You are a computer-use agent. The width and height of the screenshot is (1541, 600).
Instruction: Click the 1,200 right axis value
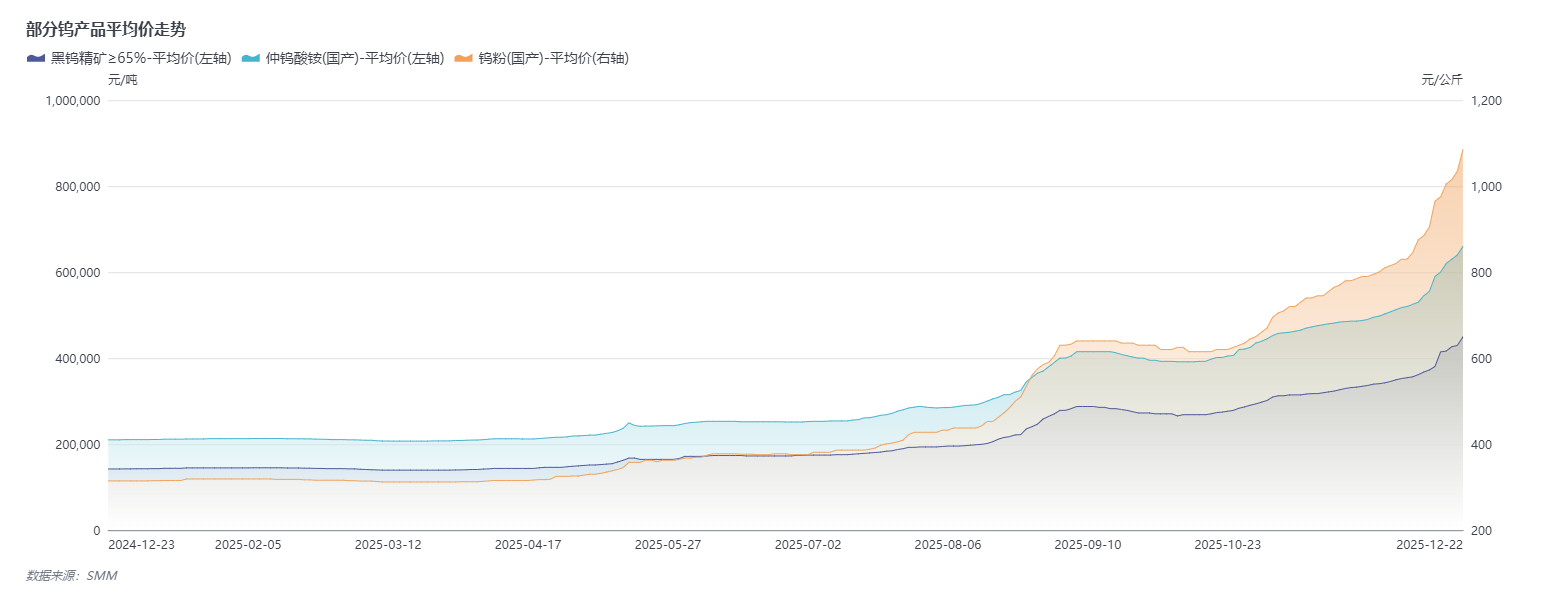[x=1487, y=101]
